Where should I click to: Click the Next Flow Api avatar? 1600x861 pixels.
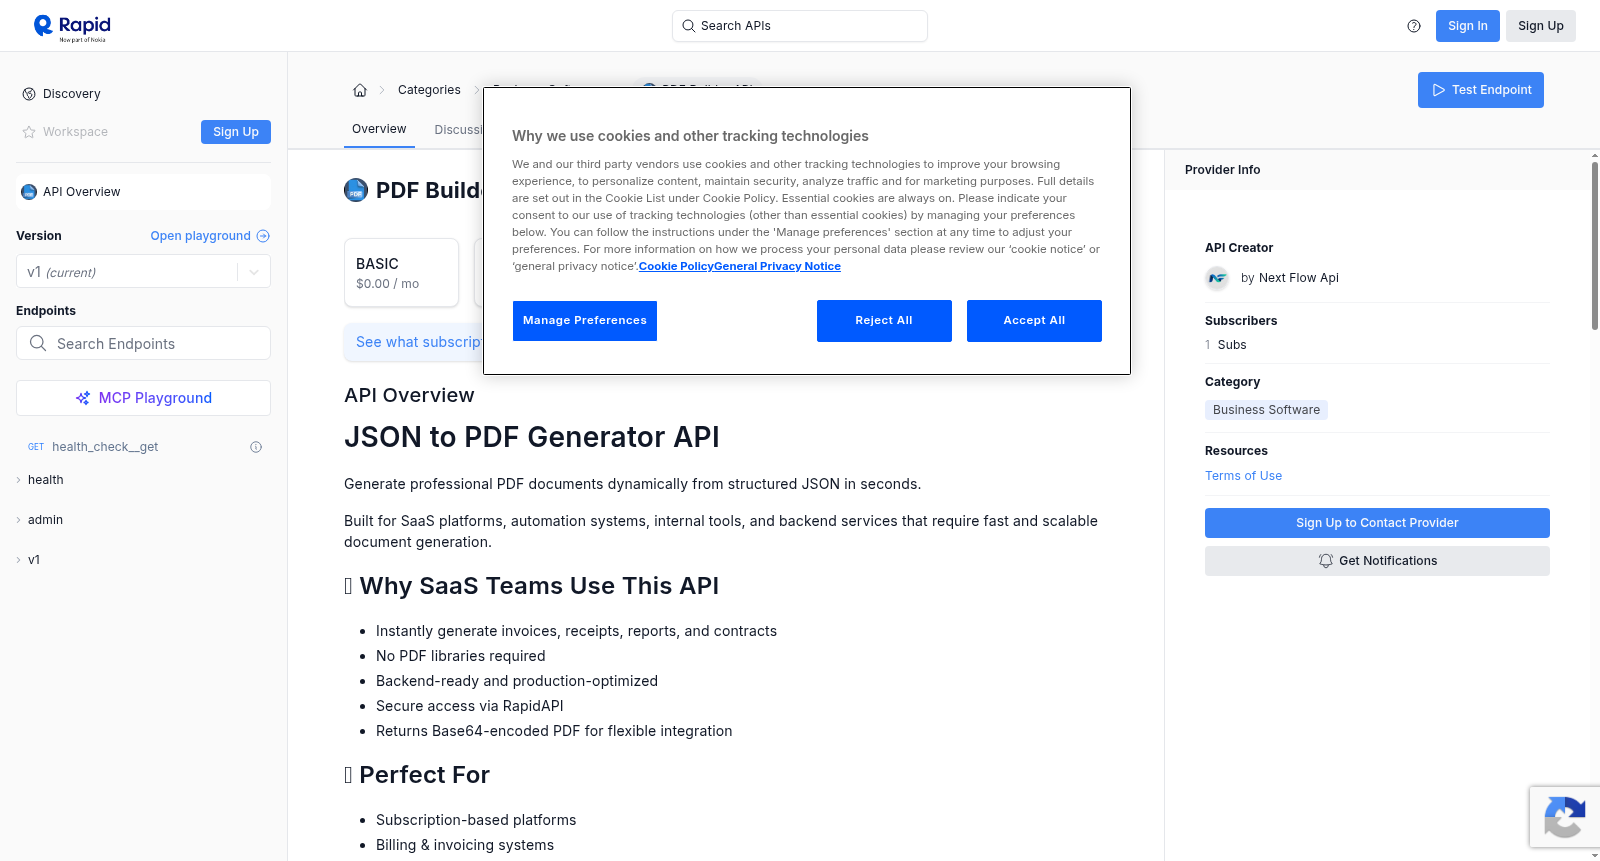[1217, 278]
